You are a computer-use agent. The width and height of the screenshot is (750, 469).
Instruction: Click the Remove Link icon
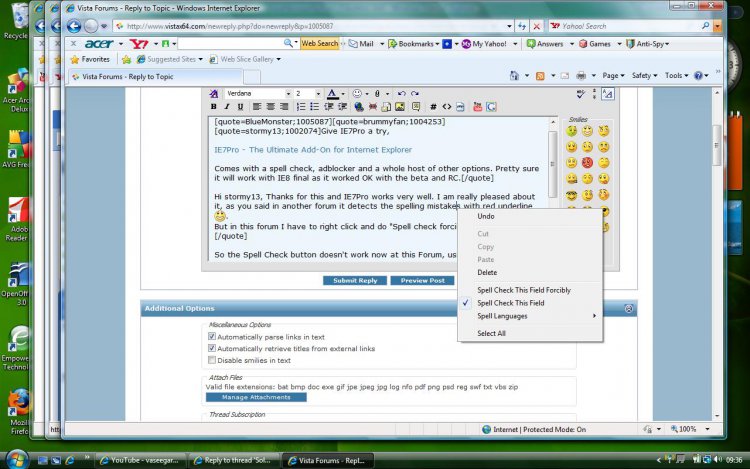(373, 107)
